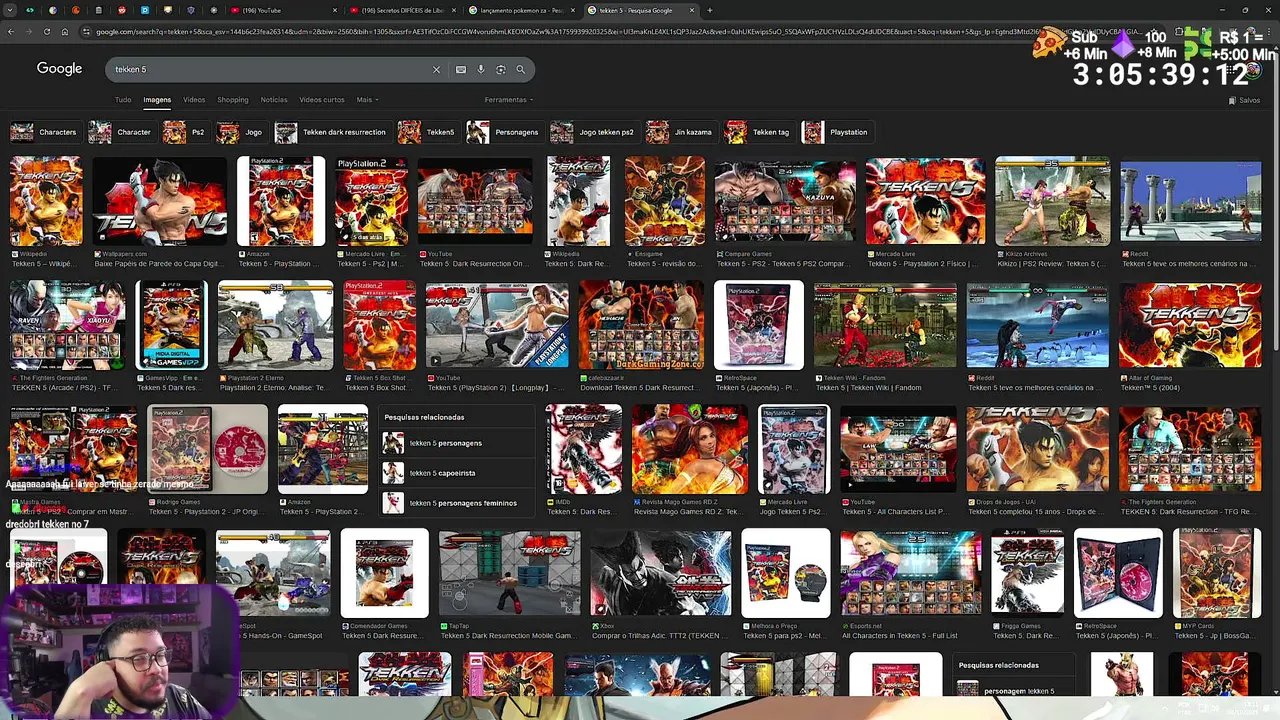This screenshot has height=720, width=1280.
Task: Open the Salvos saved items icon
Action: click(x=1244, y=100)
